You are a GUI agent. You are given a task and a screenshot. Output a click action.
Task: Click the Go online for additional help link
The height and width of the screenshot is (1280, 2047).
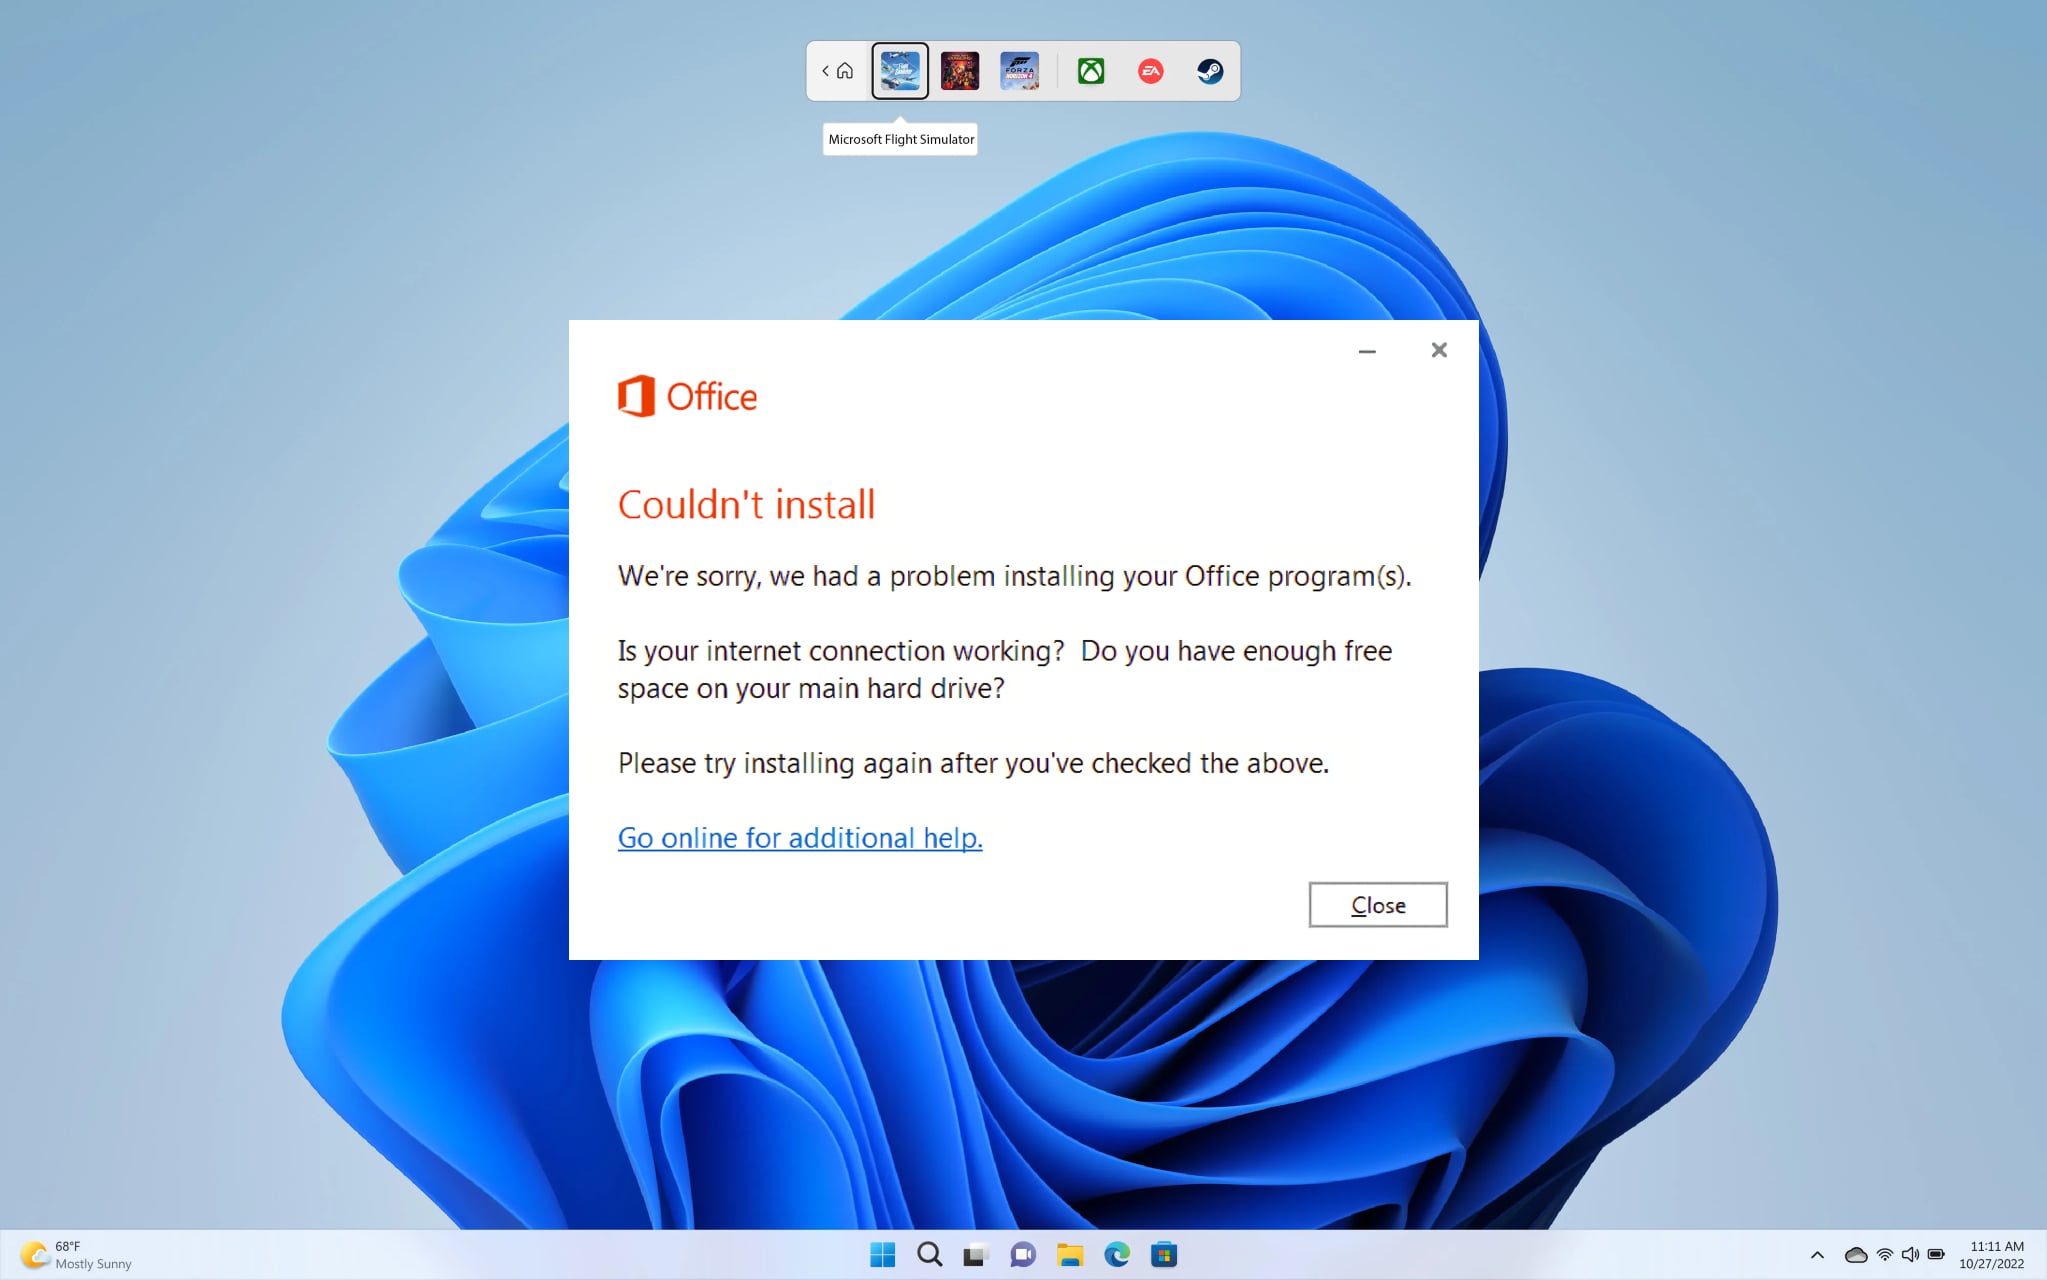(799, 838)
